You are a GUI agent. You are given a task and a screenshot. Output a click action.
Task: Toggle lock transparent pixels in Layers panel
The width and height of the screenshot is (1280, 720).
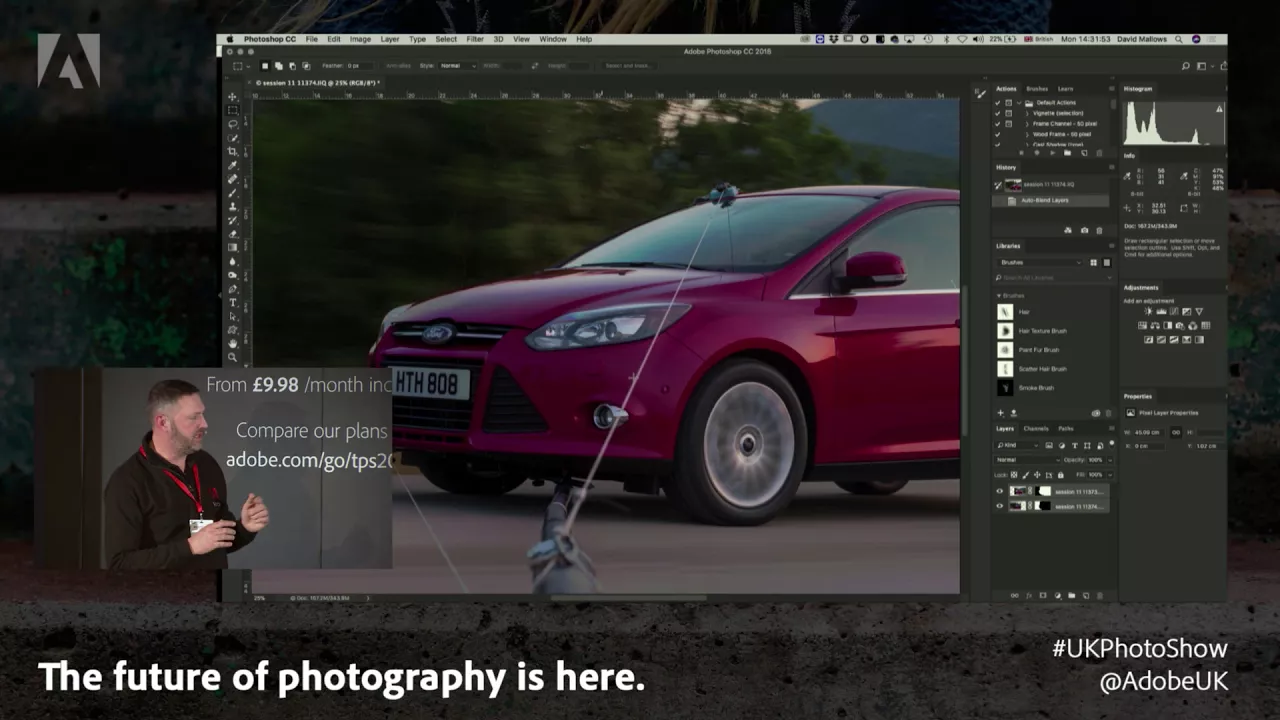click(x=1014, y=475)
